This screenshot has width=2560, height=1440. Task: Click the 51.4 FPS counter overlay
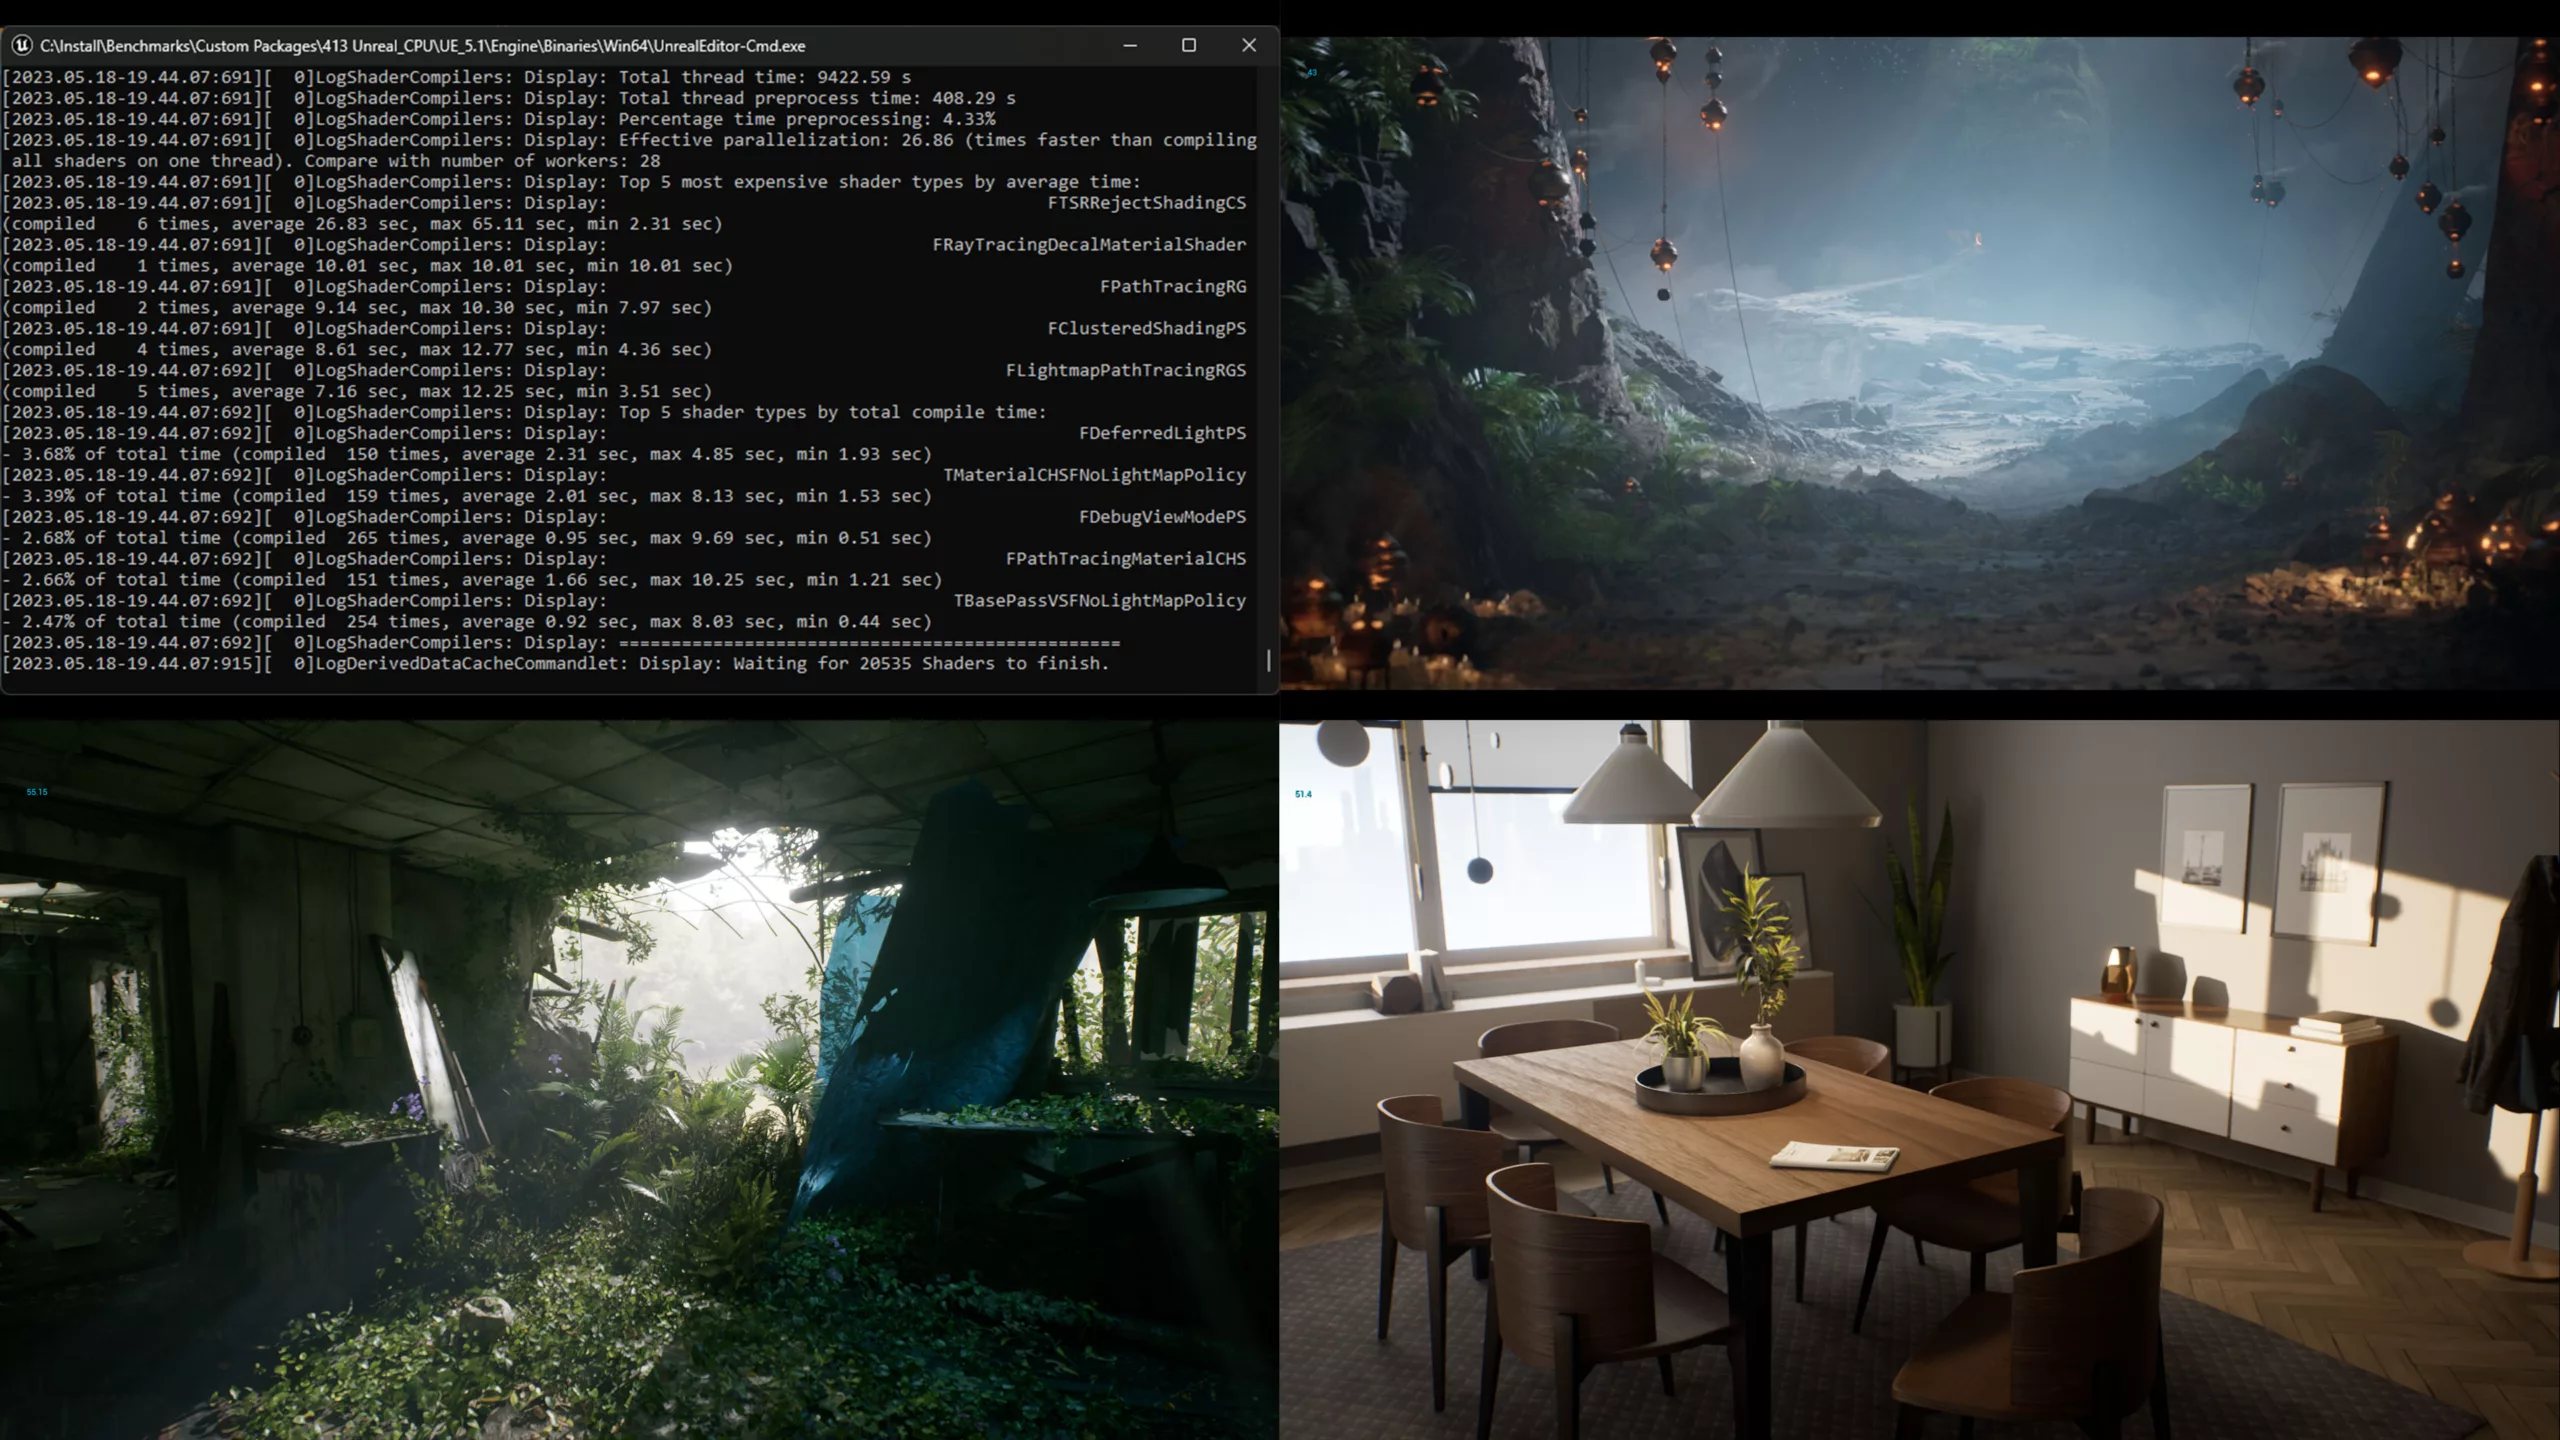pyautogui.click(x=1301, y=794)
